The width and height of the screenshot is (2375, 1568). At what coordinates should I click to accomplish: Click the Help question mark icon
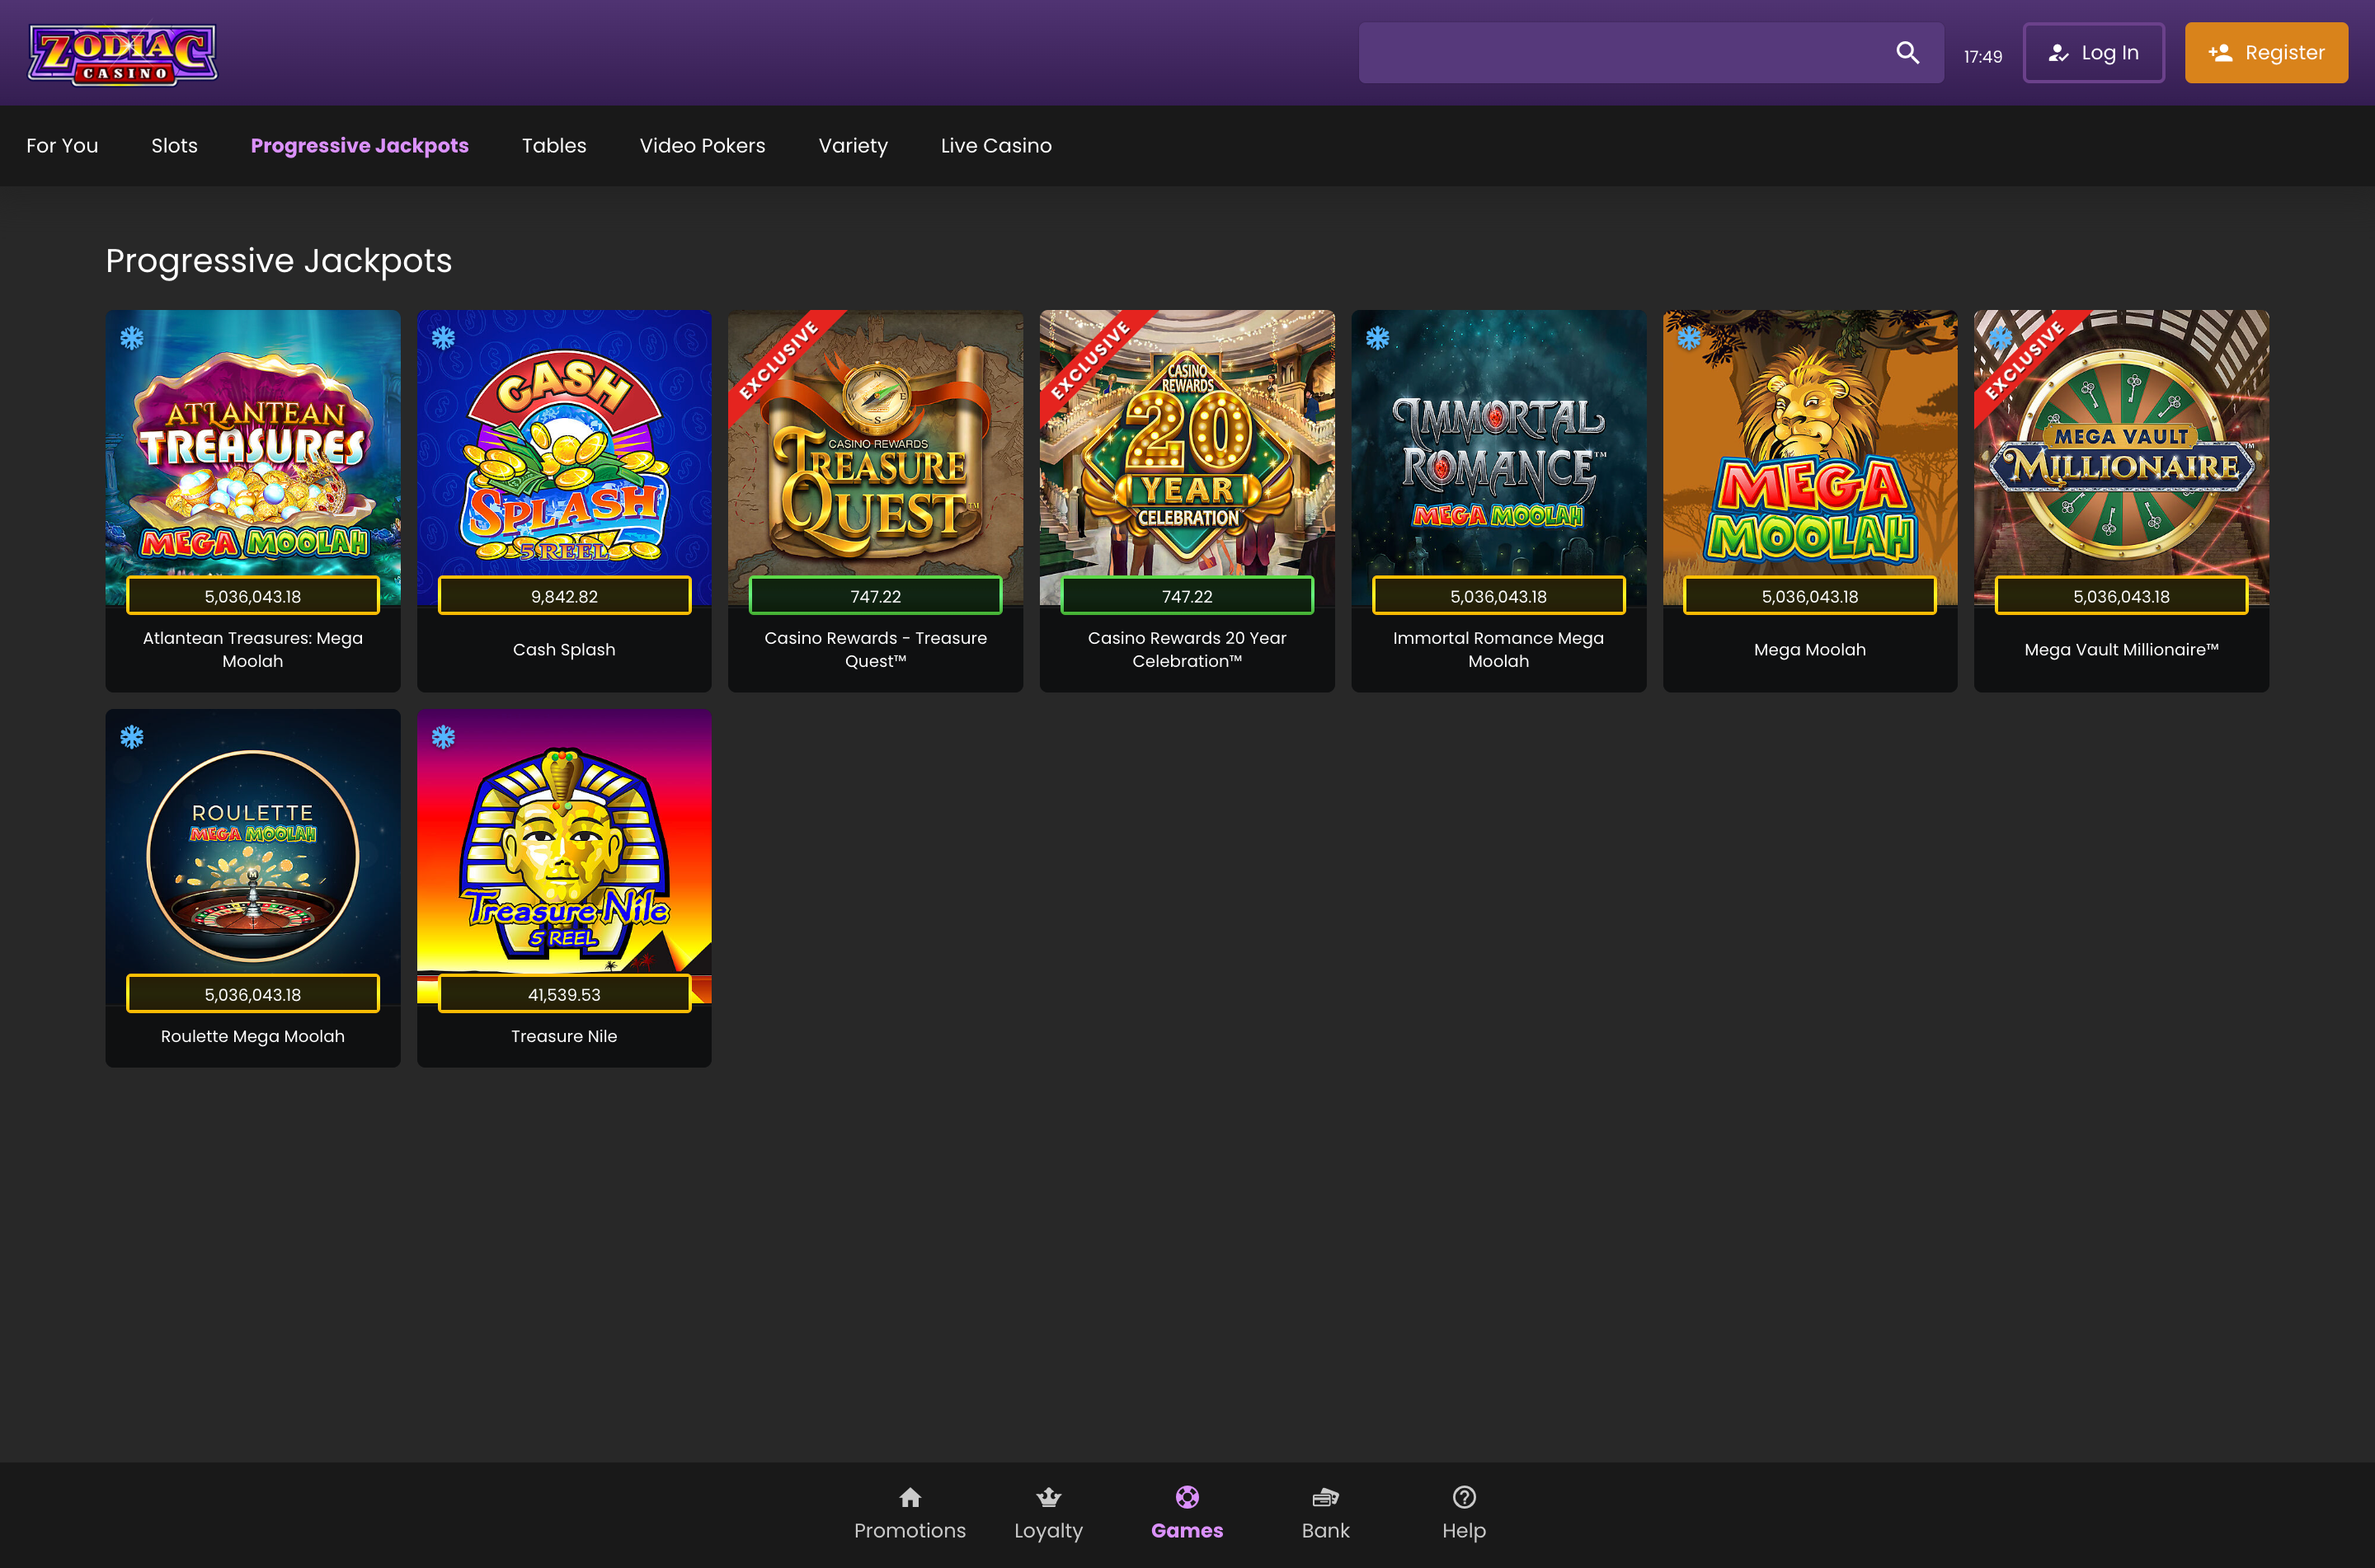click(x=1464, y=1497)
